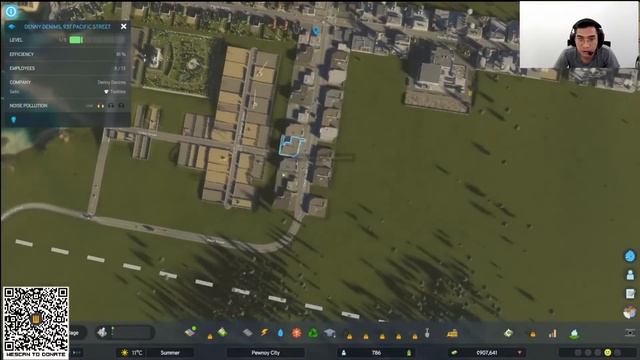Click the streamer webcam overlay
Screen dimensions: 640x360
click(x=579, y=35)
